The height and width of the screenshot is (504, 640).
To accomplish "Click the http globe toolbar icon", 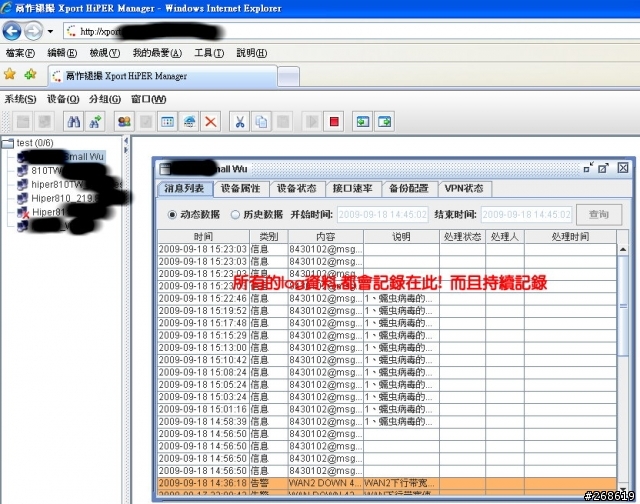I will pyautogui.click(x=189, y=122).
